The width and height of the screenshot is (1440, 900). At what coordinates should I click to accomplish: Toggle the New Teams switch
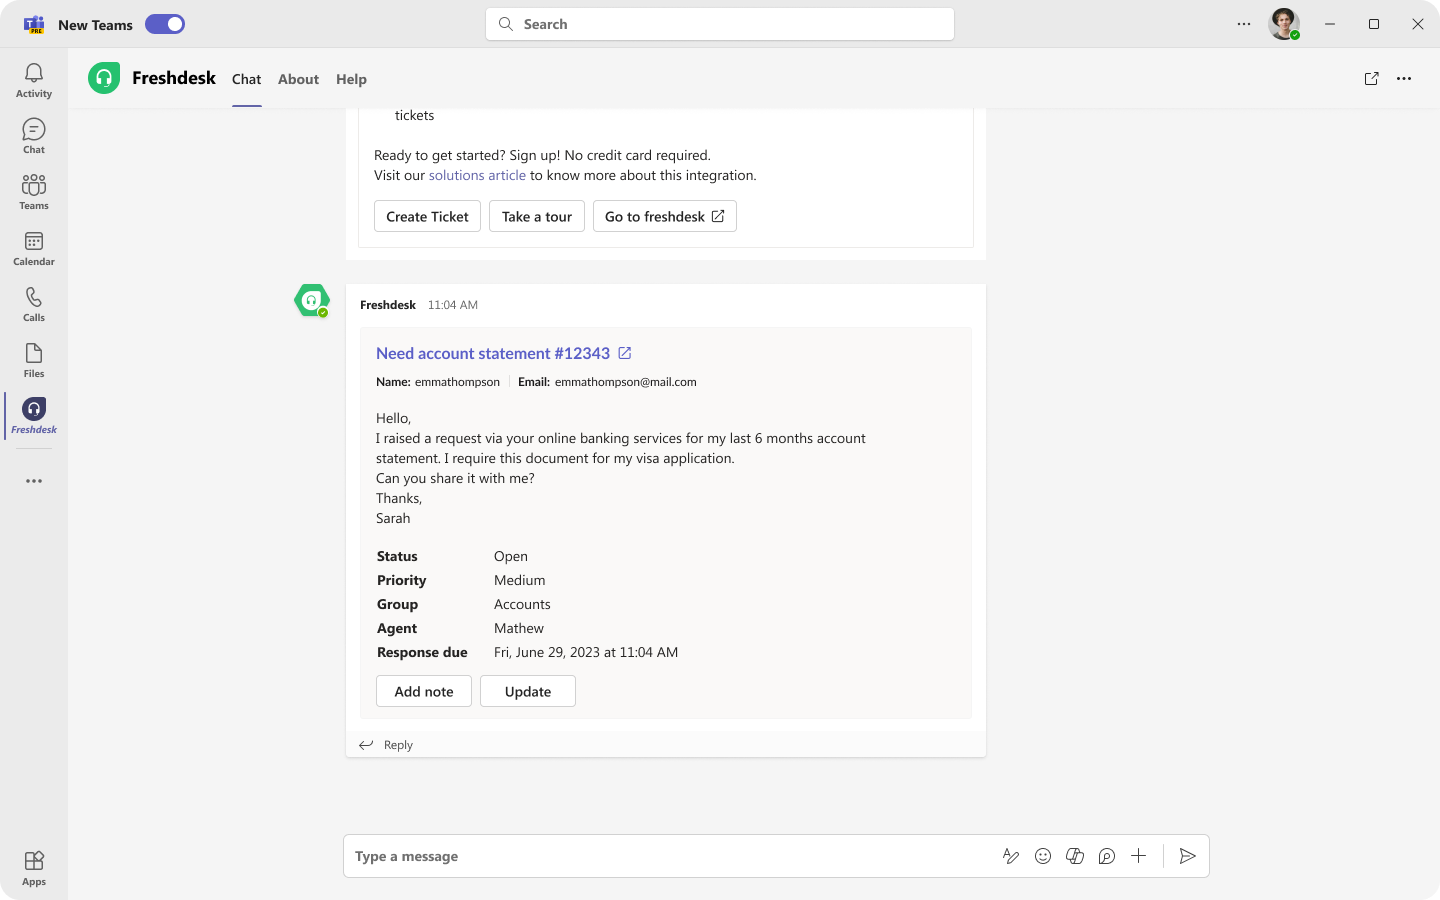165,24
